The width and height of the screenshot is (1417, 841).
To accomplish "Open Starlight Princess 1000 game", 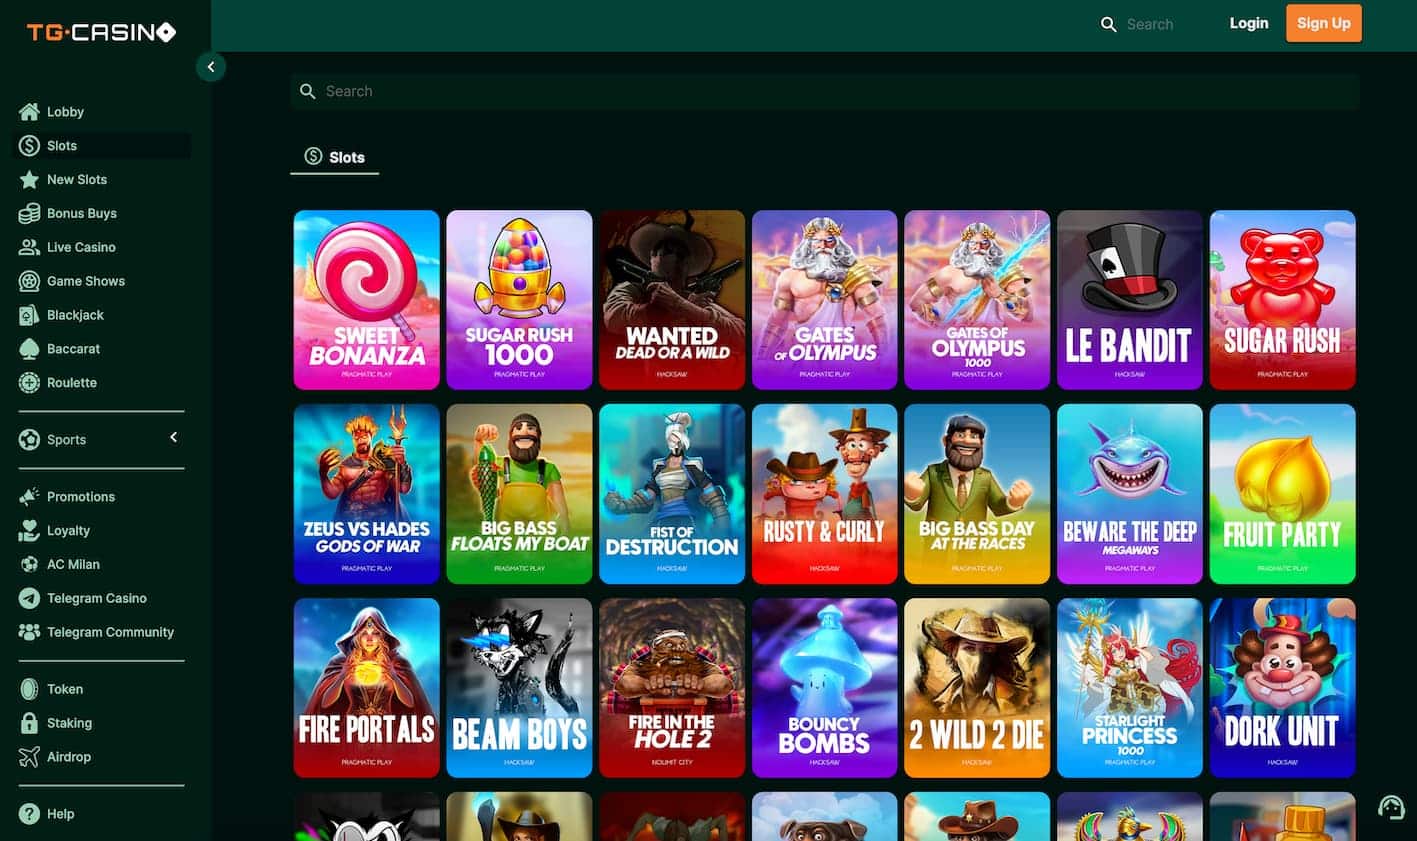I will 1130,688.
